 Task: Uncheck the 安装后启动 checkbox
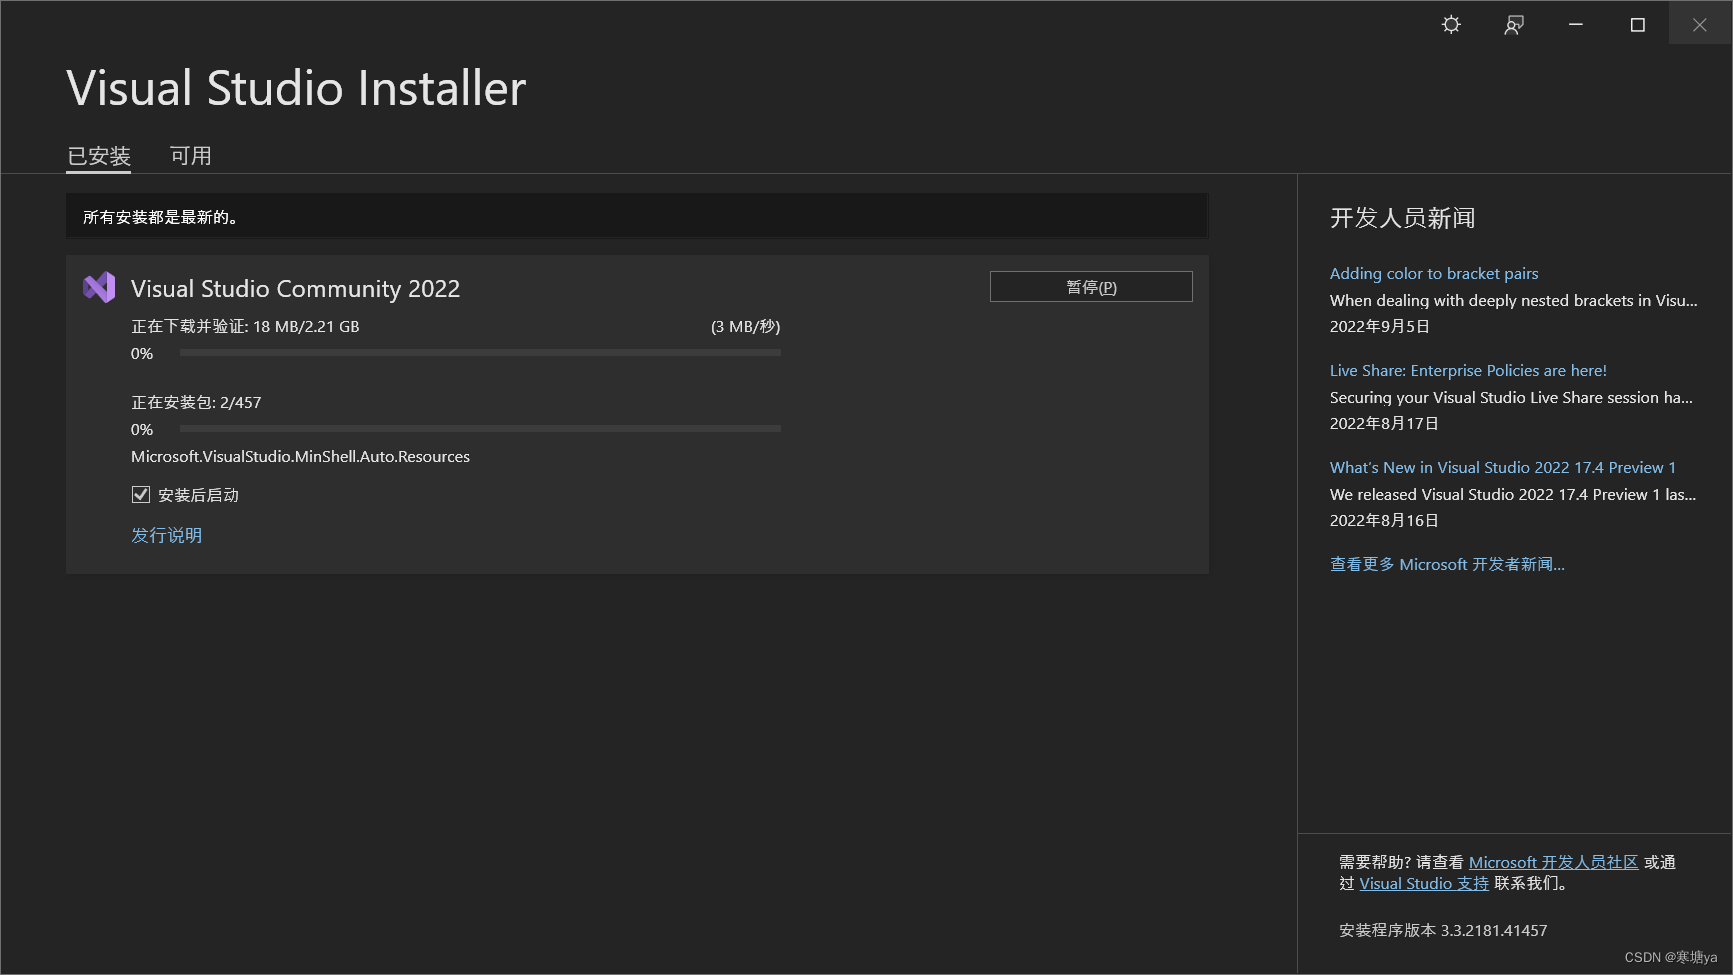[141, 495]
